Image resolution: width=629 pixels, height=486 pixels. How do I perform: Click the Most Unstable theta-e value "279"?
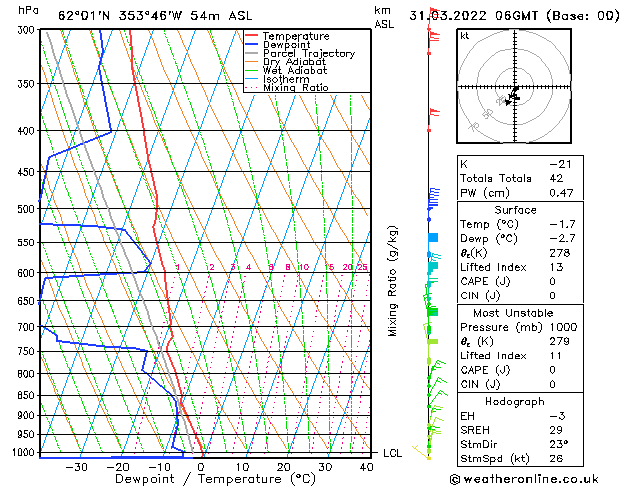(560, 341)
